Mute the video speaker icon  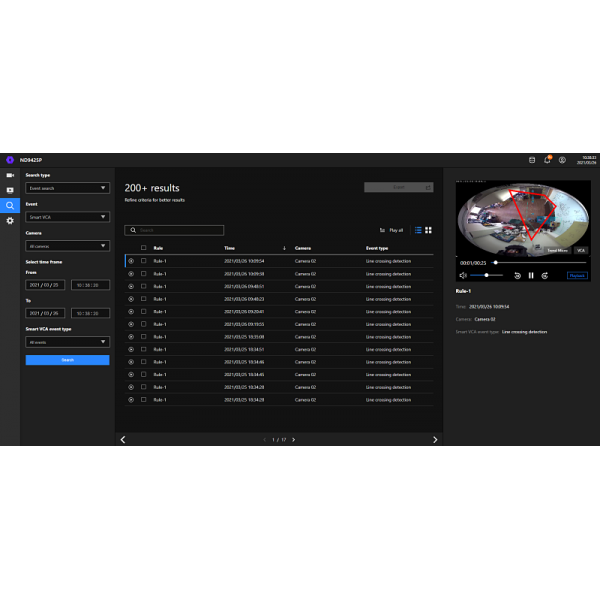pyautogui.click(x=463, y=275)
